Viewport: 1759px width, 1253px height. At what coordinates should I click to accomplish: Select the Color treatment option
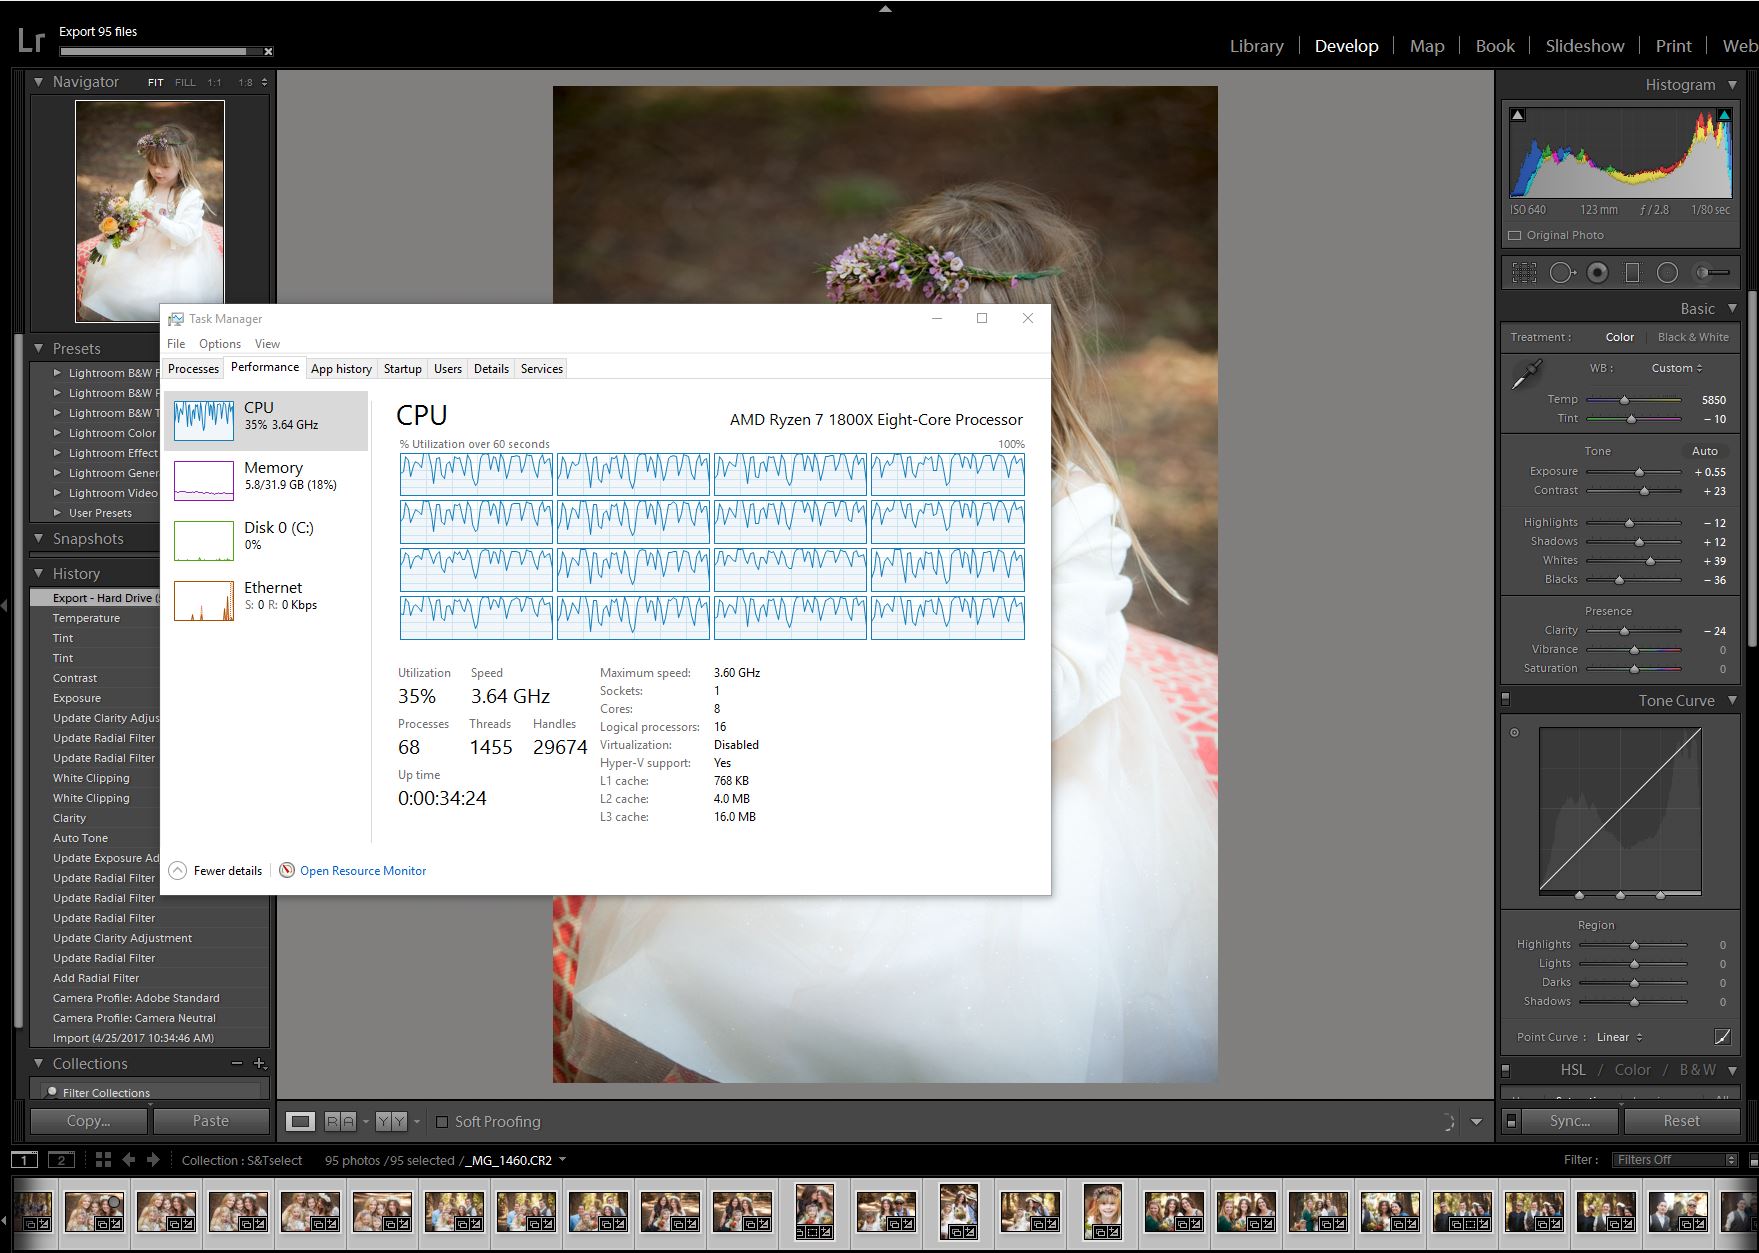[x=1619, y=337]
